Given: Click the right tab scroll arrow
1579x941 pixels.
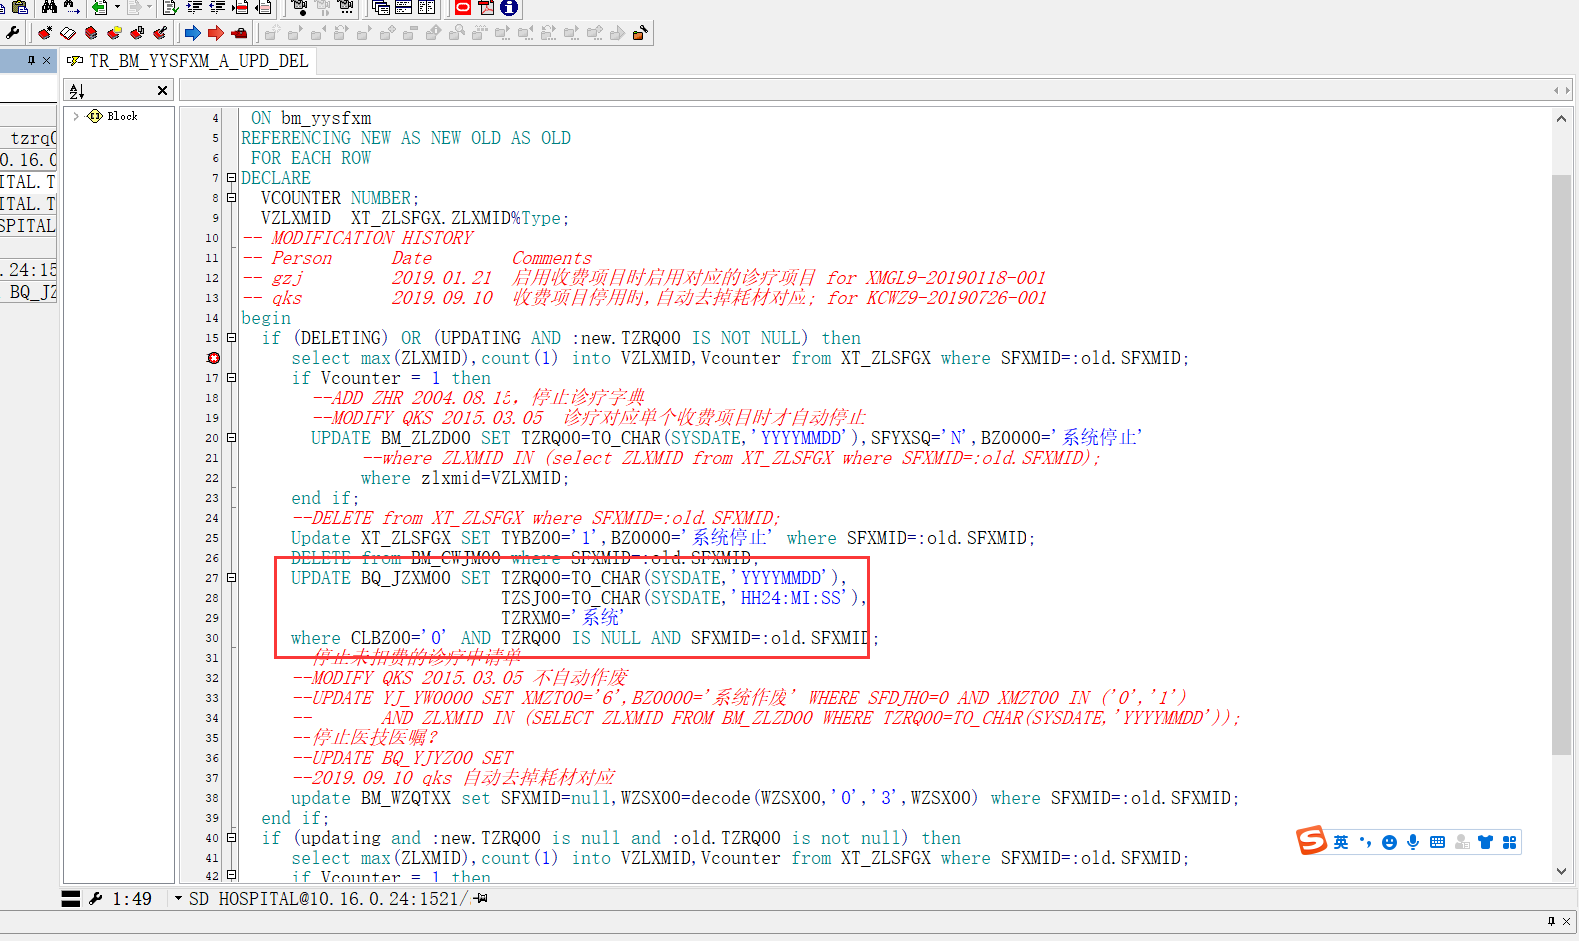Looking at the screenshot, I should tap(1567, 90).
